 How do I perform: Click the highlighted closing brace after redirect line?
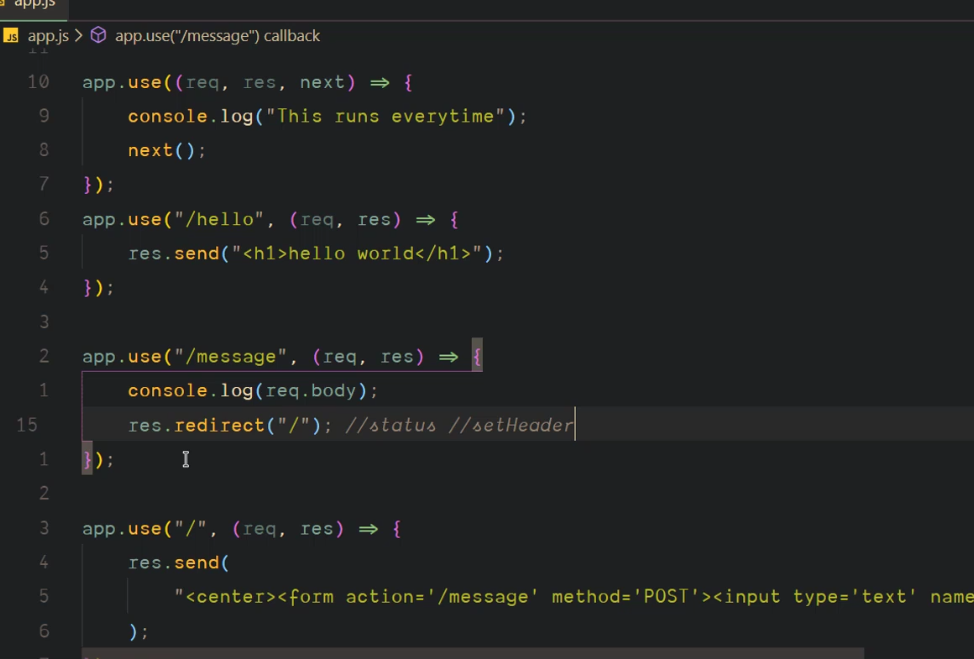[88, 459]
